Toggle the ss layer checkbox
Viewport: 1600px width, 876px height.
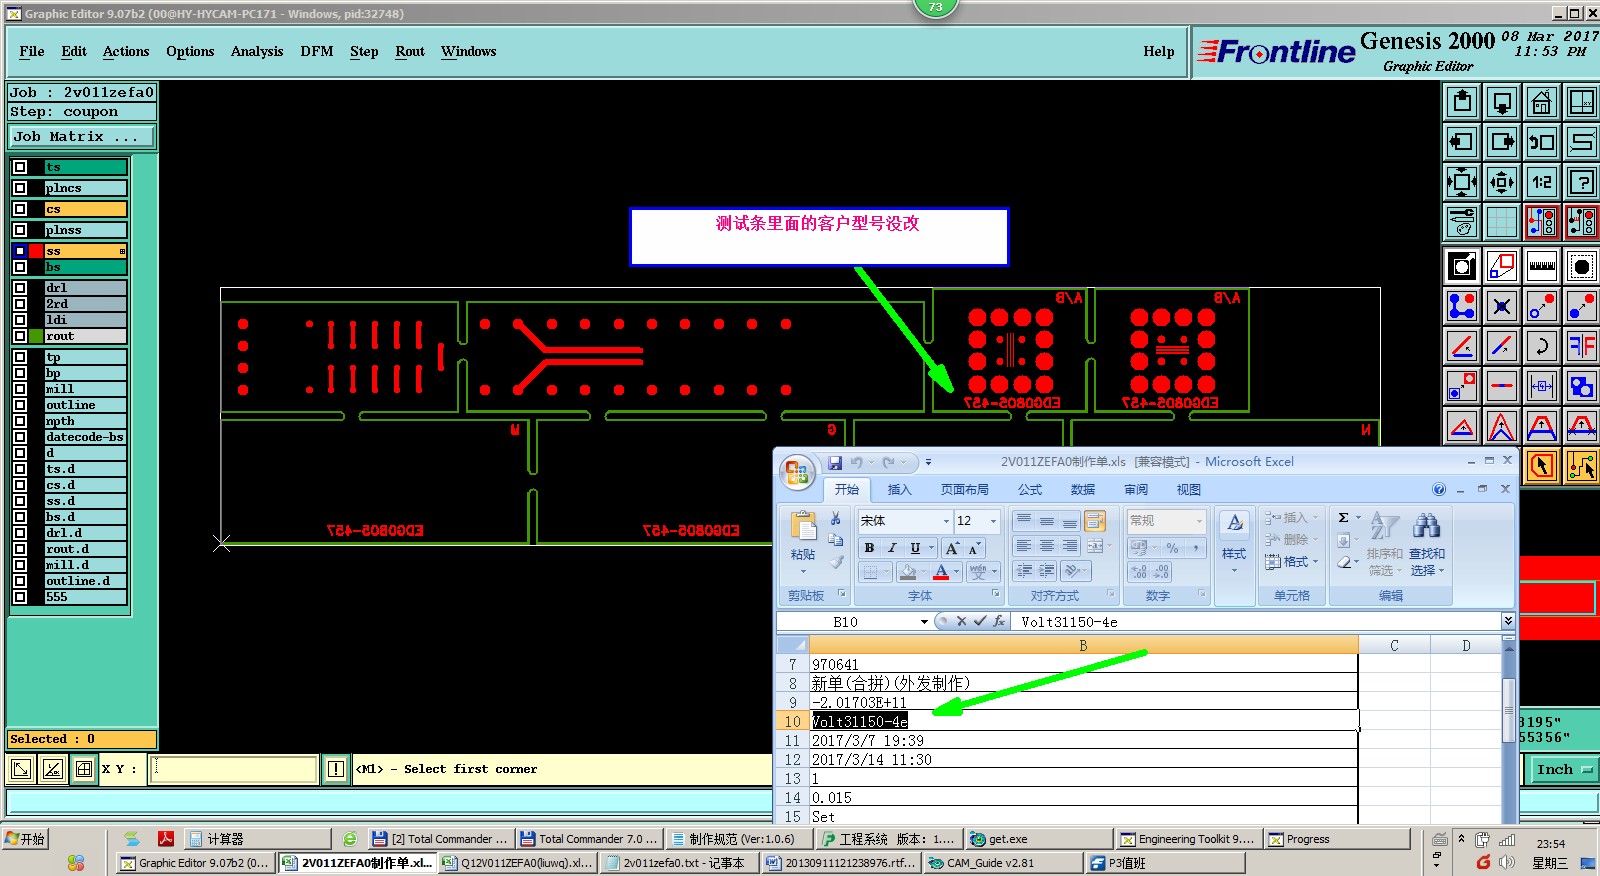point(20,251)
